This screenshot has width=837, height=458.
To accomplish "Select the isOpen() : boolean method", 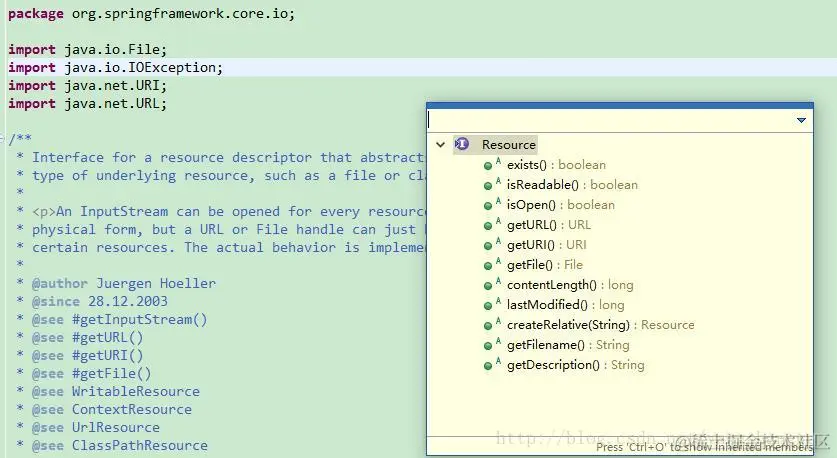I will pyautogui.click(x=561, y=205).
